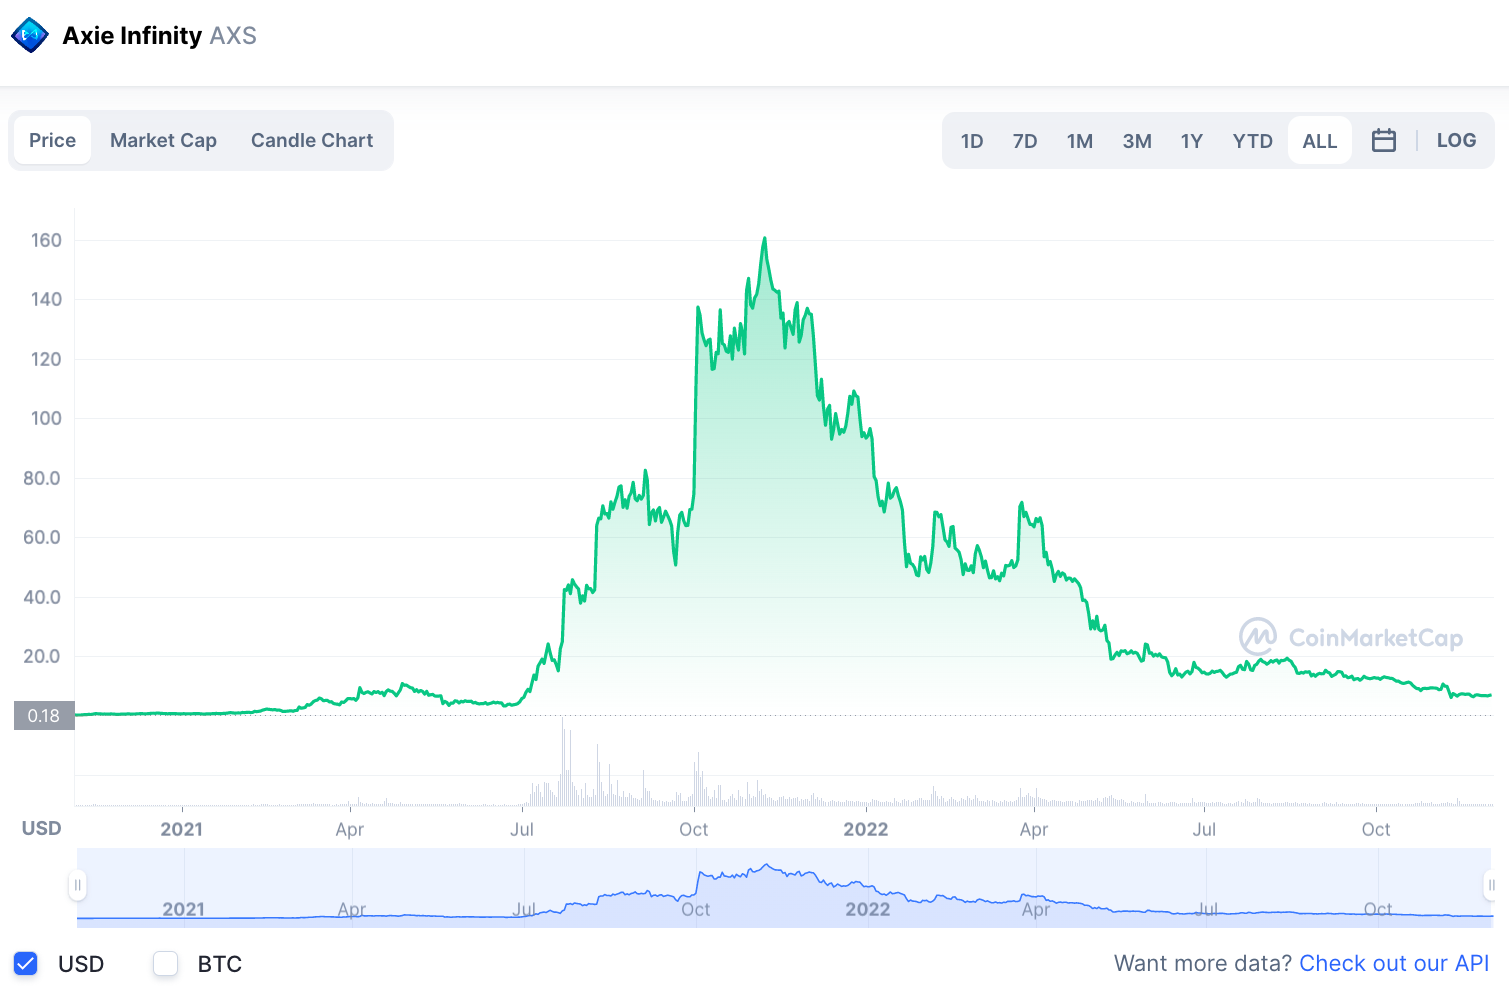
Task: Select the 1Y time range
Action: (1192, 141)
